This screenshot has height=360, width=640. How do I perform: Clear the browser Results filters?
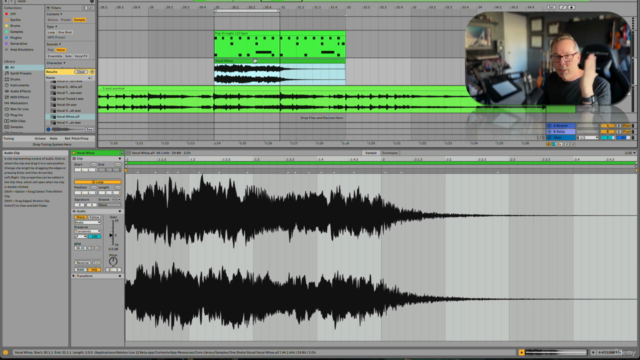80,72
